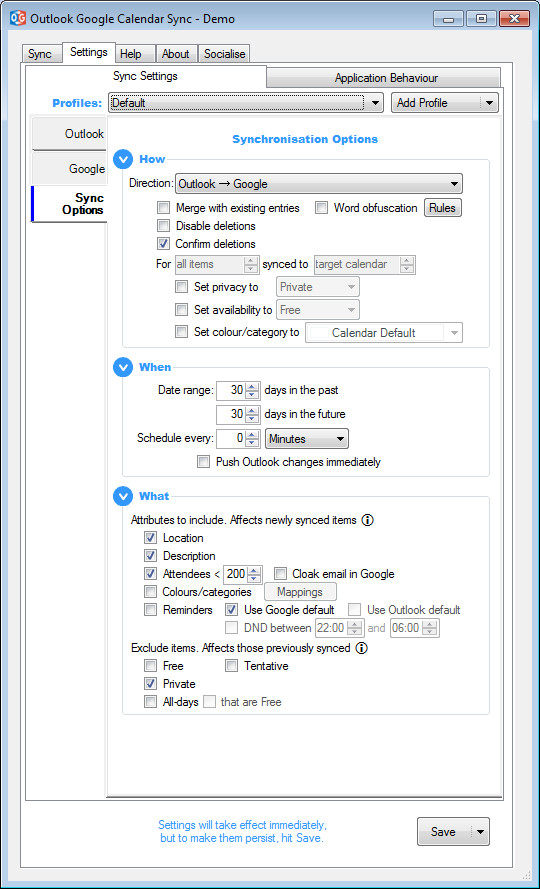This screenshot has width=540, height=889.
Task: Click 'target calendar' spinner field
Action: pyautogui.click(x=365, y=265)
